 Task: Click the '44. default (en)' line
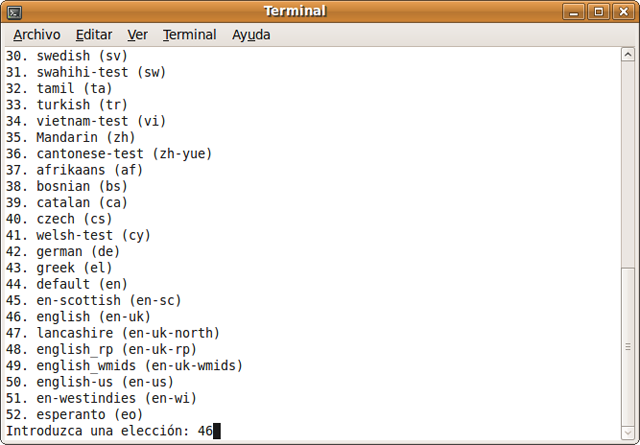pyautogui.click(x=70, y=284)
